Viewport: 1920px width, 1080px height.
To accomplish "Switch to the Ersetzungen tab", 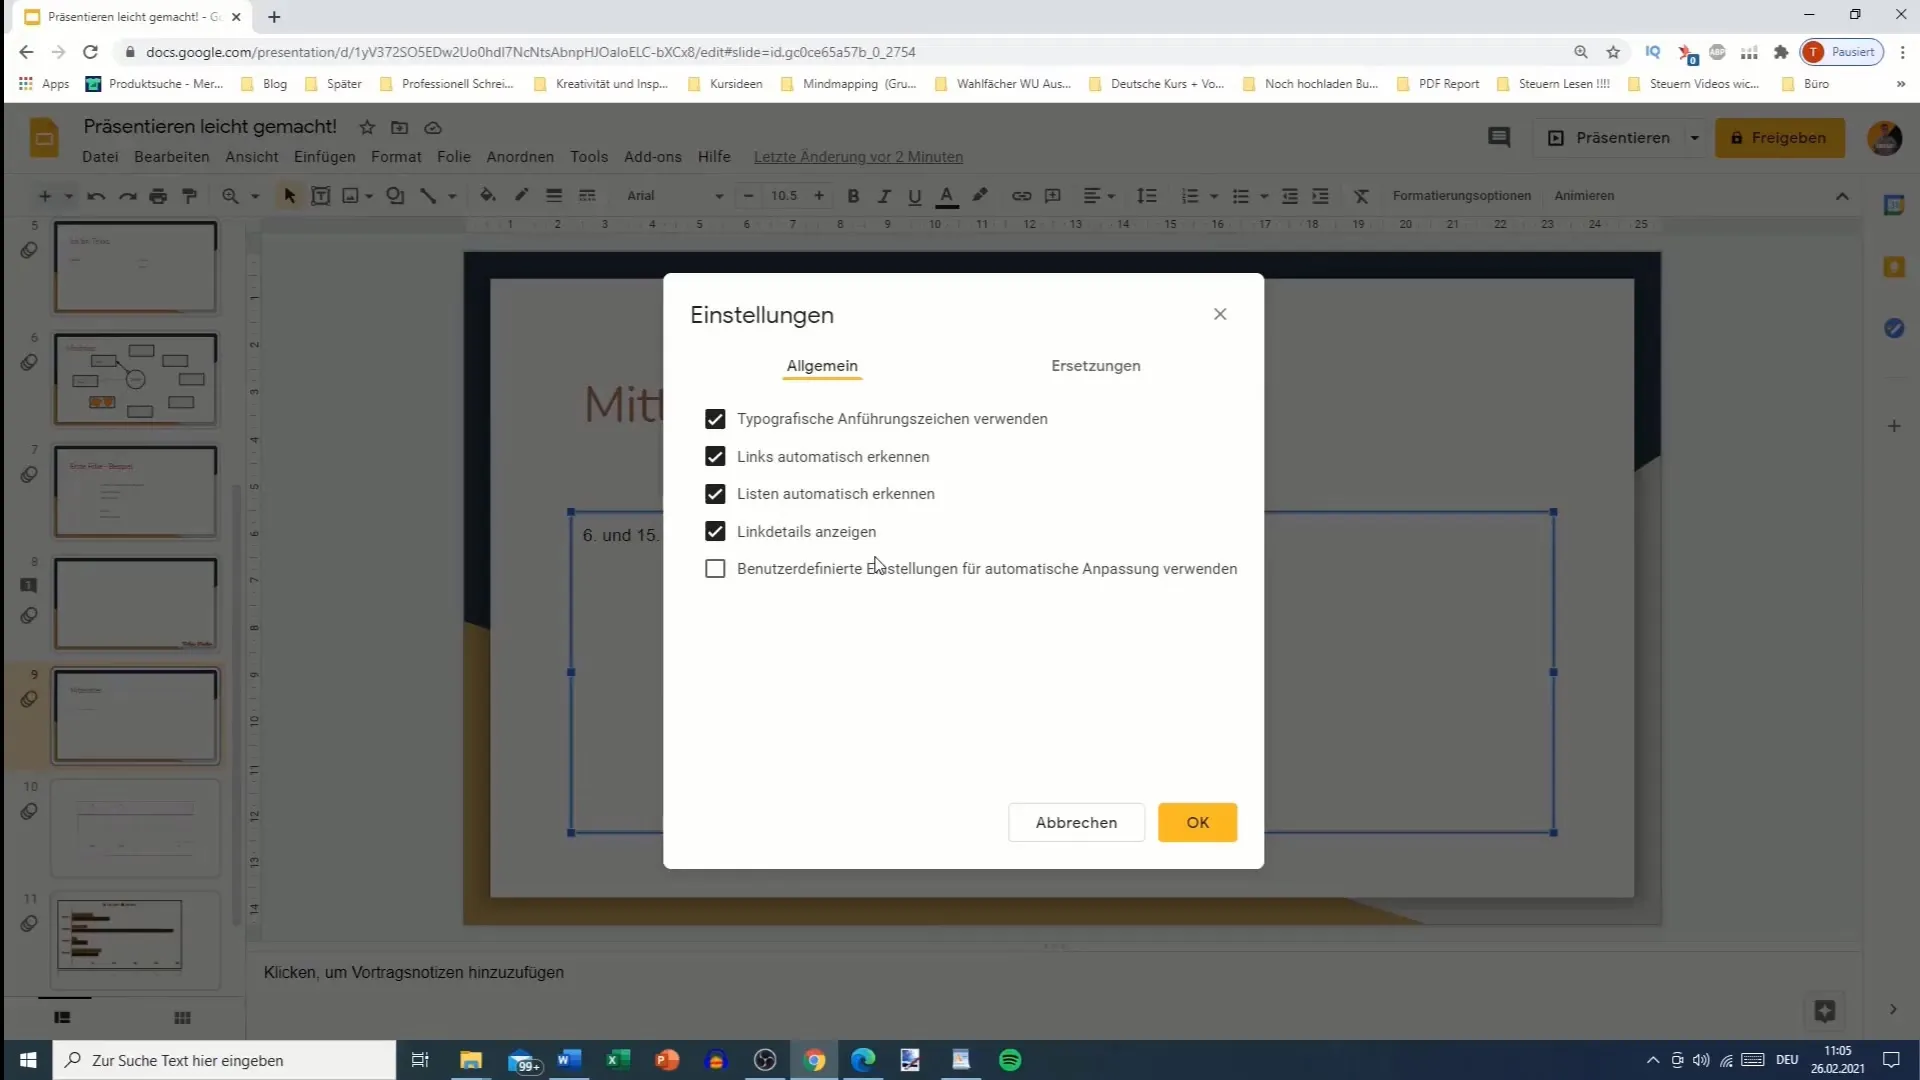I will tap(1095, 366).
